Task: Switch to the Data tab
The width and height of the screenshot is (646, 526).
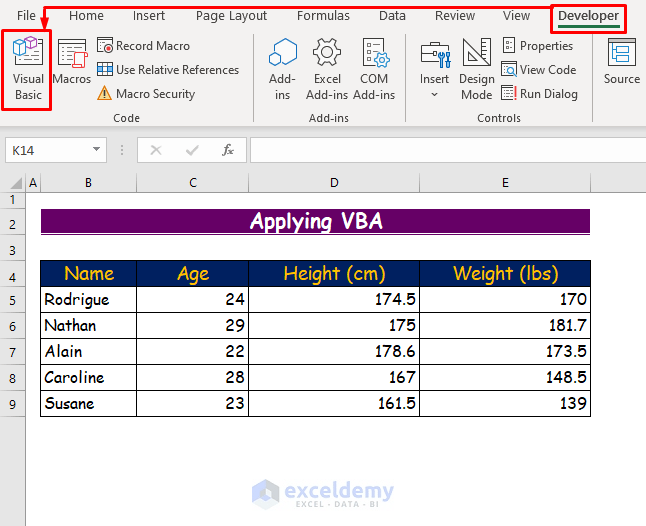Action: point(392,16)
